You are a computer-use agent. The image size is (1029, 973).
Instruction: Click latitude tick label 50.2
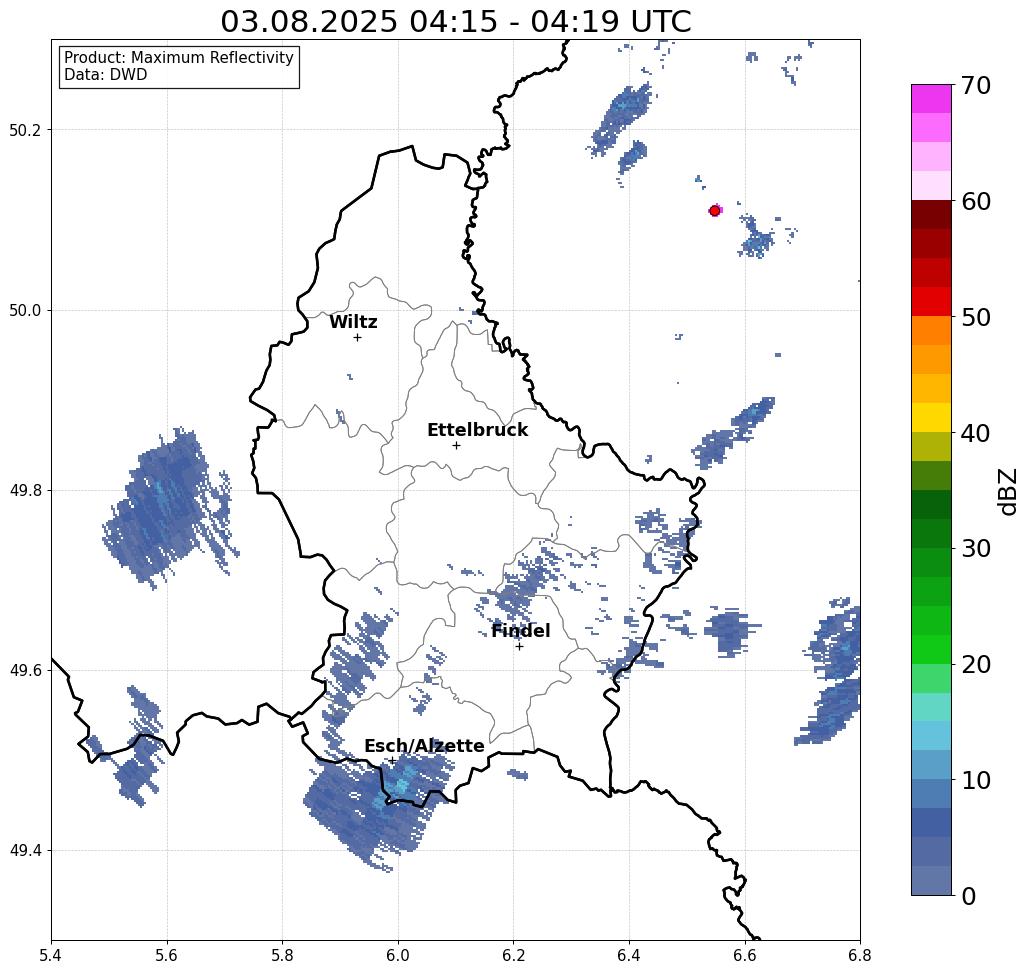(25, 130)
